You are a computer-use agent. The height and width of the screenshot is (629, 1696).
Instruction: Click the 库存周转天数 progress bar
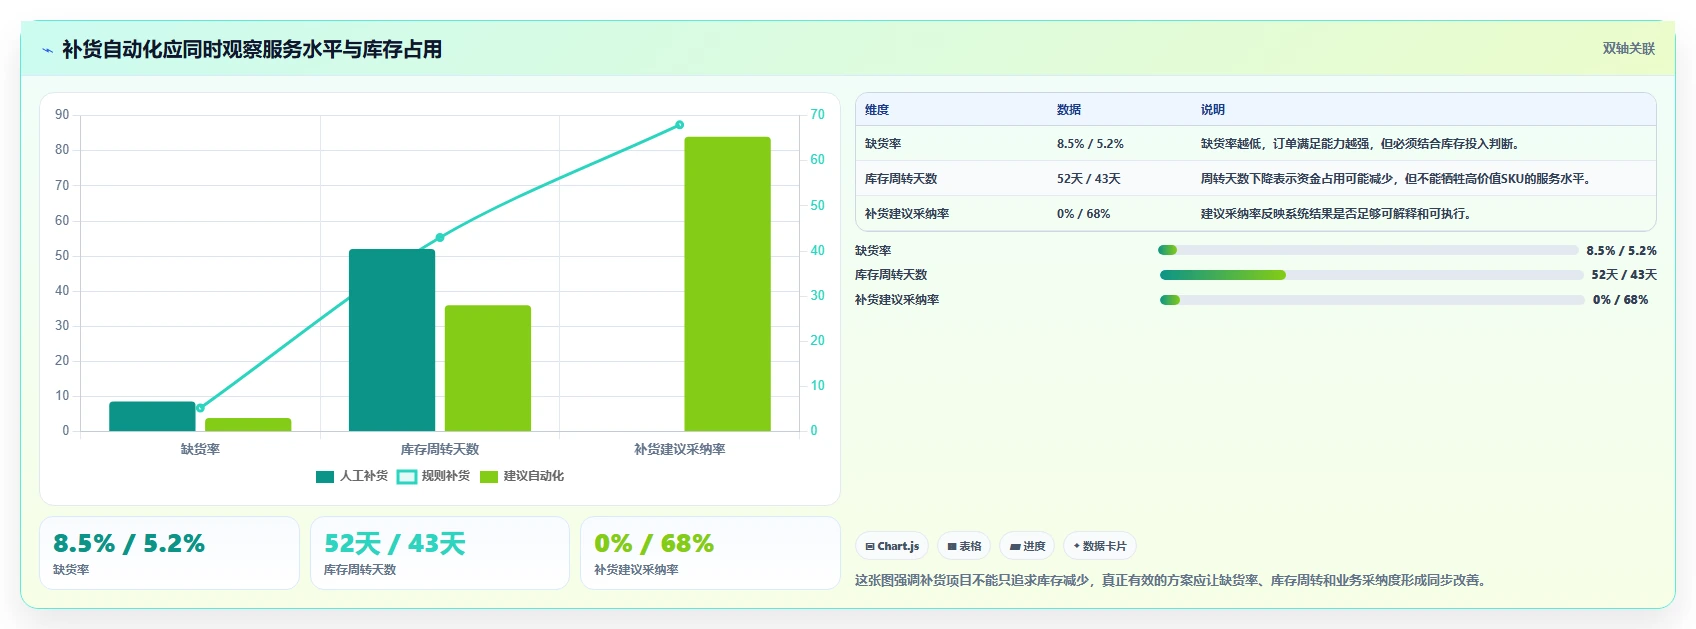coord(1371,275)
